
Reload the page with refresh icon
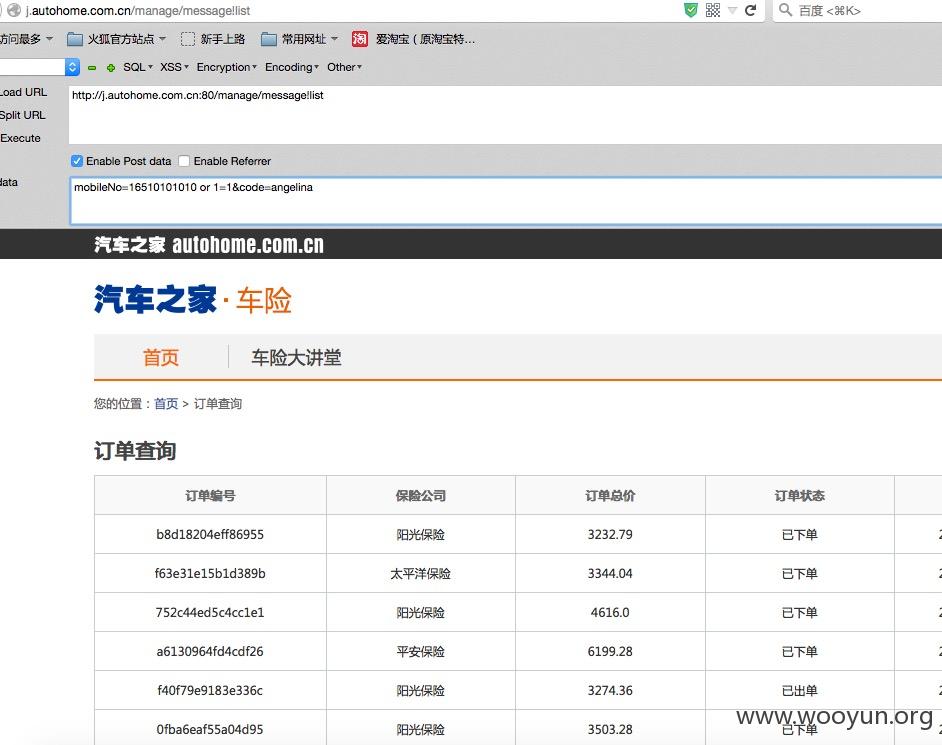pos(750,10)
